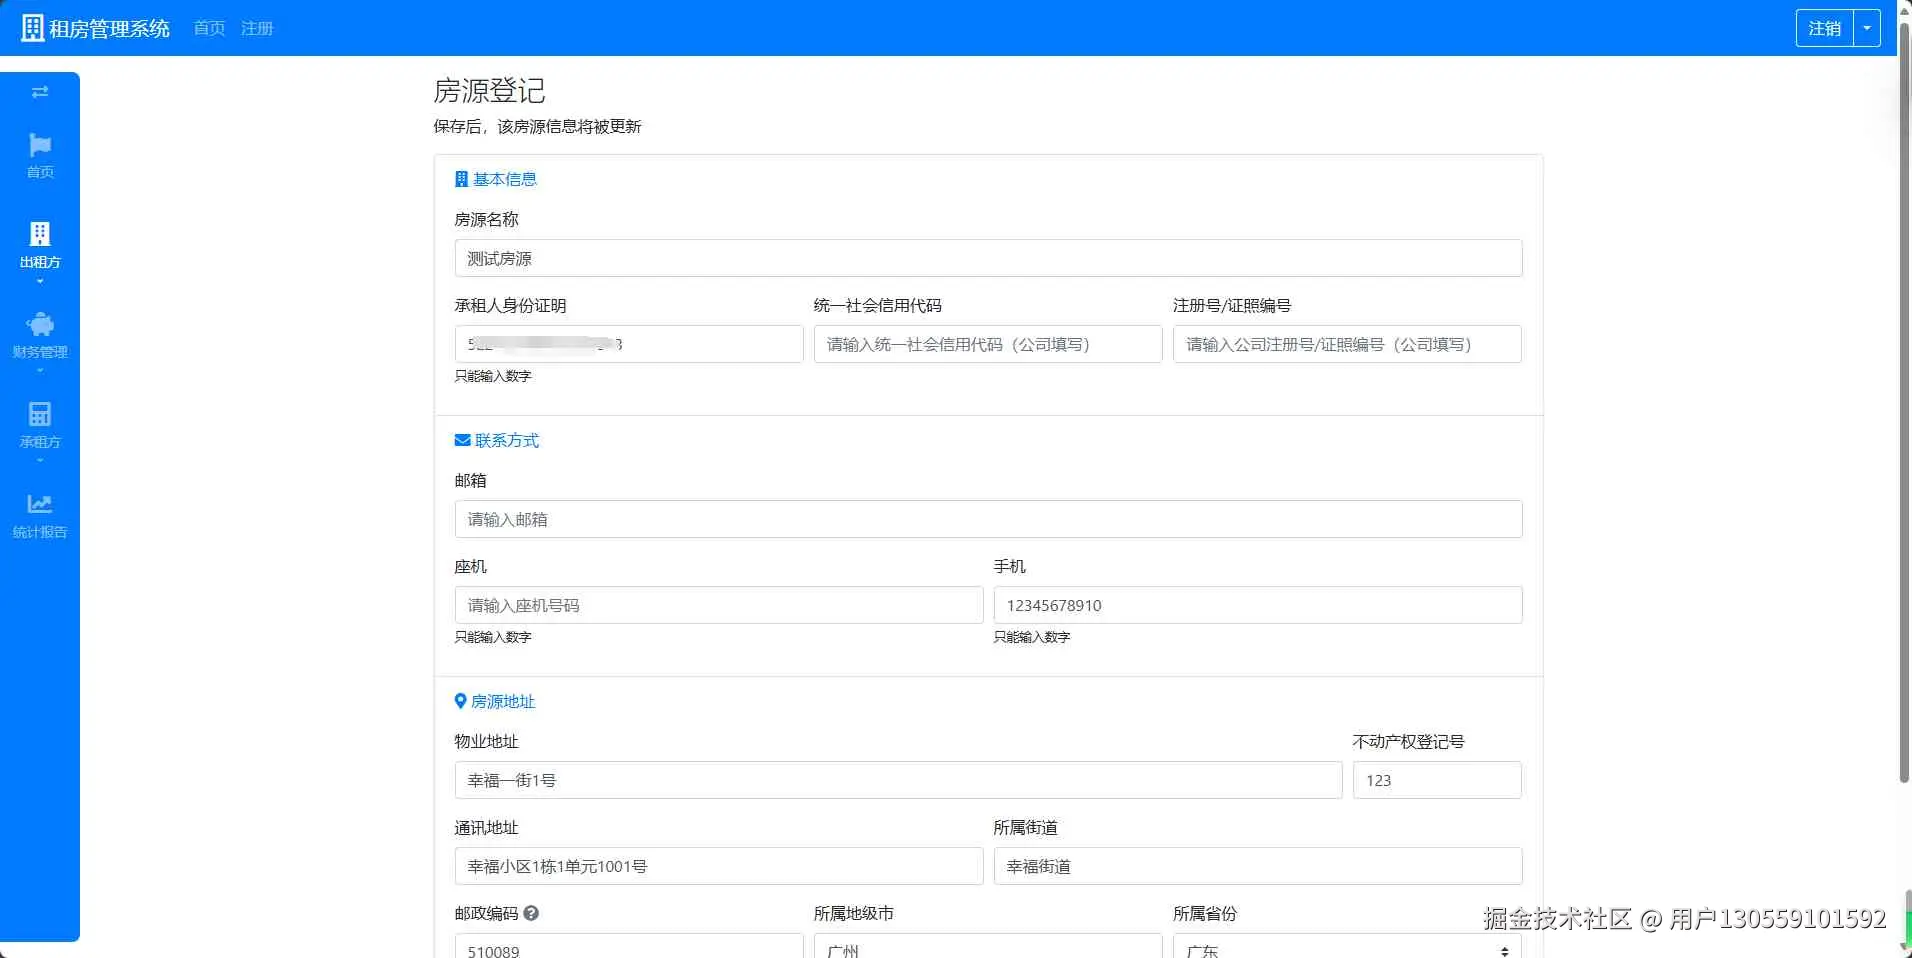Focus the 承租人身份证明 input field
The height and width of the screenshot is (958, 1912).
pyautogui.click(x=629, y=344)
